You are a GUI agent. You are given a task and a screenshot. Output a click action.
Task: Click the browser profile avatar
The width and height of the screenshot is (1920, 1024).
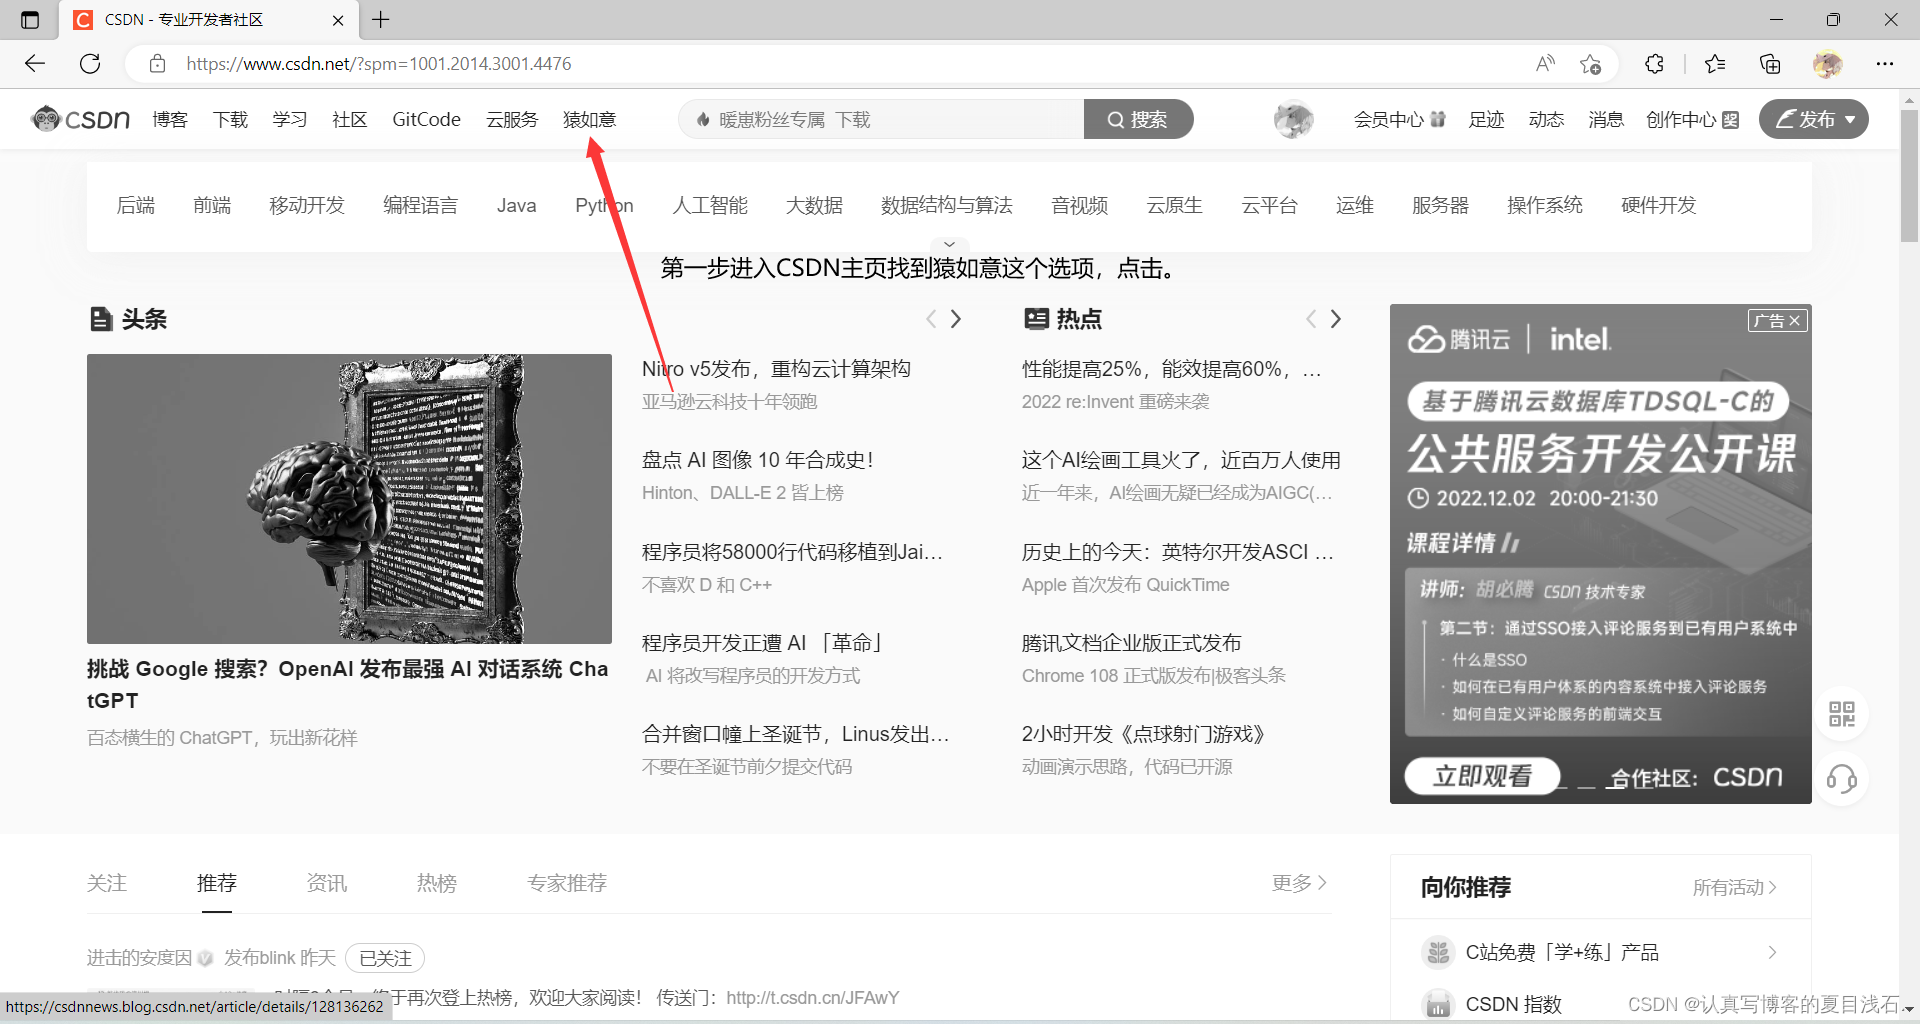[x=1828, y=64]
